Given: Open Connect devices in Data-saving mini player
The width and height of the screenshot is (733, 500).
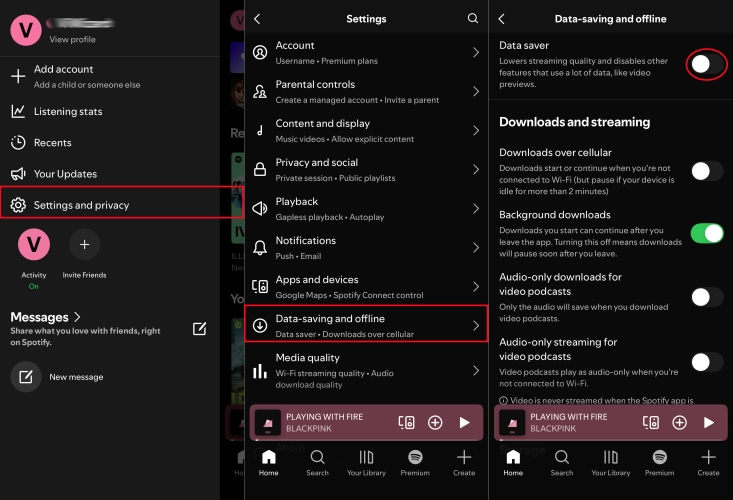Looking at the screenshot, I should tap(651, 422).
